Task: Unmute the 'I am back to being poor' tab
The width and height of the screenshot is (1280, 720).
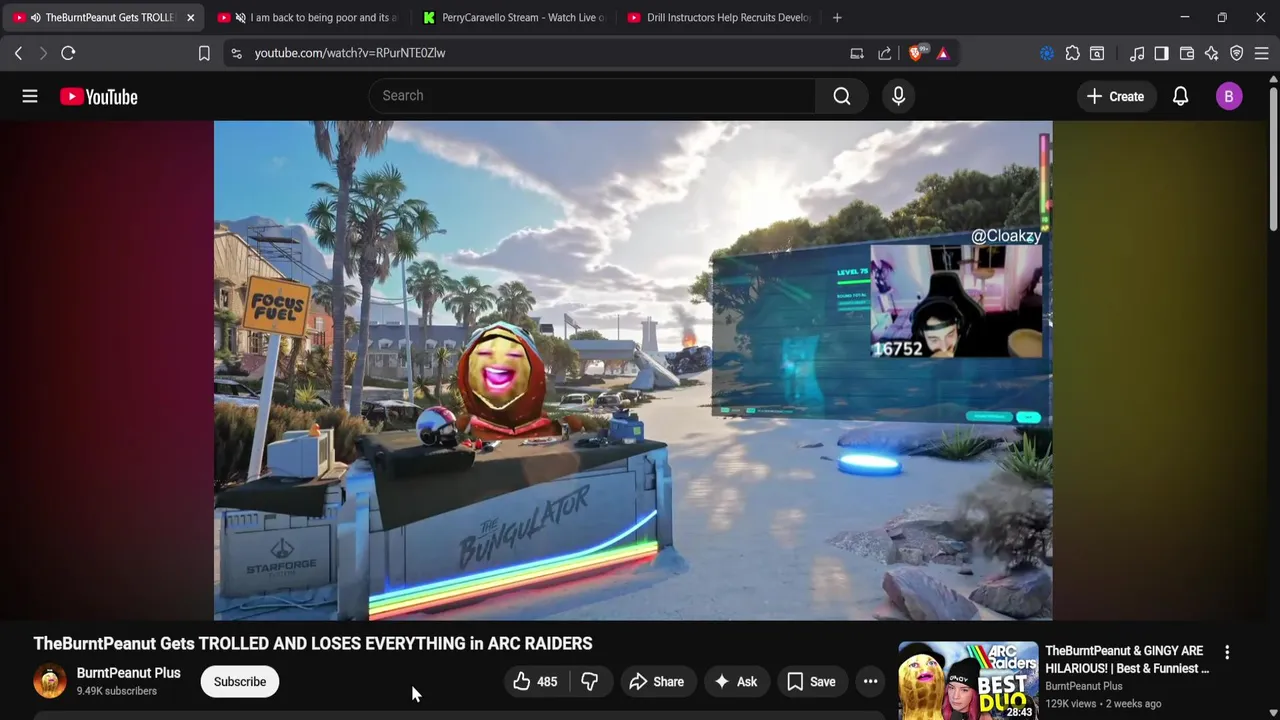Action: [240, 17]
